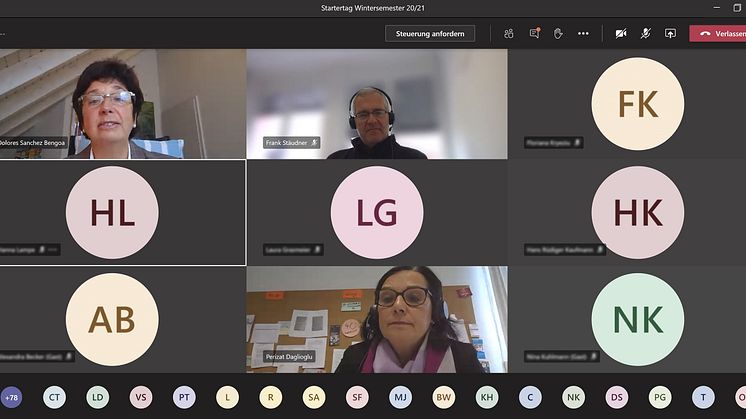Select the NK avatar tile of Nina Kuhlmann
This screenshot has height=419, width=746.
pos(637,319)
